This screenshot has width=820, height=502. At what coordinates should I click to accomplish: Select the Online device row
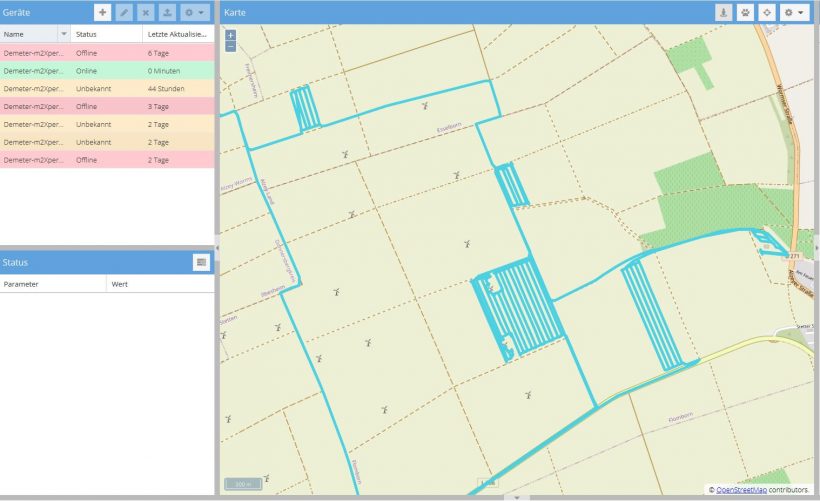(106, 70)
